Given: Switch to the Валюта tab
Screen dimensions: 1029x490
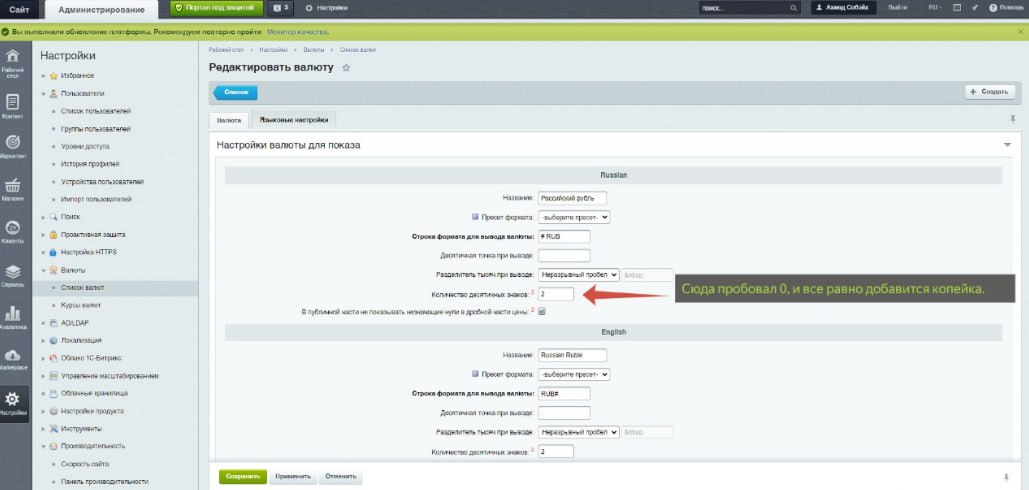Looking at the screenshot, I should [229, 121].
